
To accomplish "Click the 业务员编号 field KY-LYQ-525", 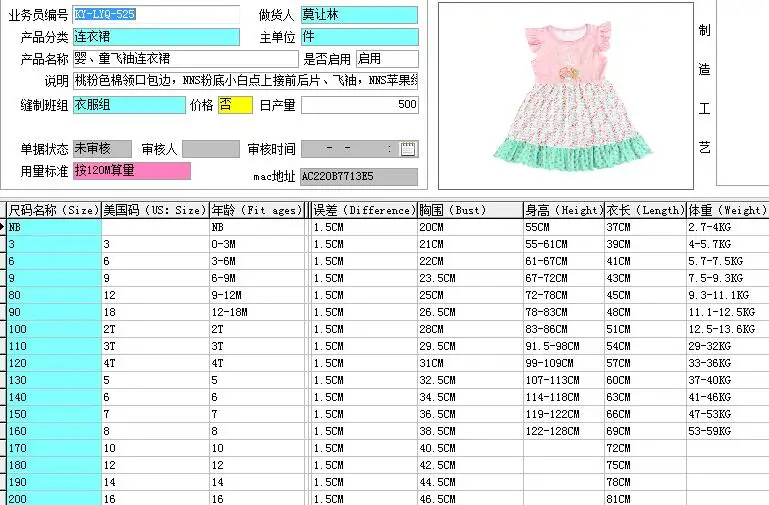I will click(x=156, y=15).
